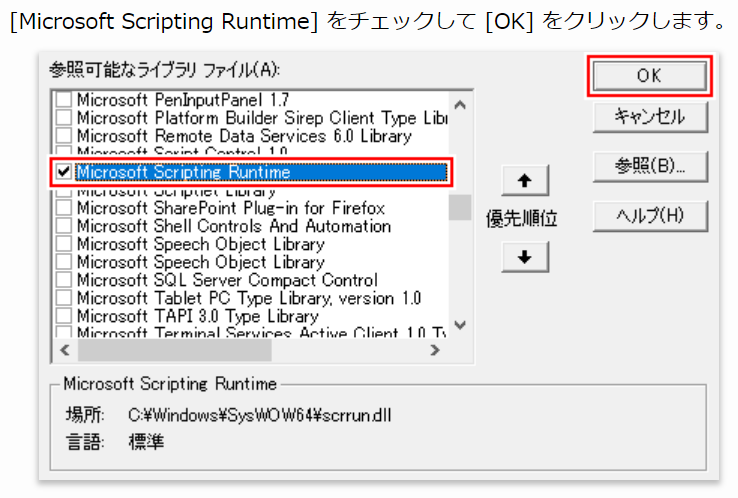738x498 pixels.
Task: Check Microsoft SQL Server Compact Control
Action: [64, 280]
